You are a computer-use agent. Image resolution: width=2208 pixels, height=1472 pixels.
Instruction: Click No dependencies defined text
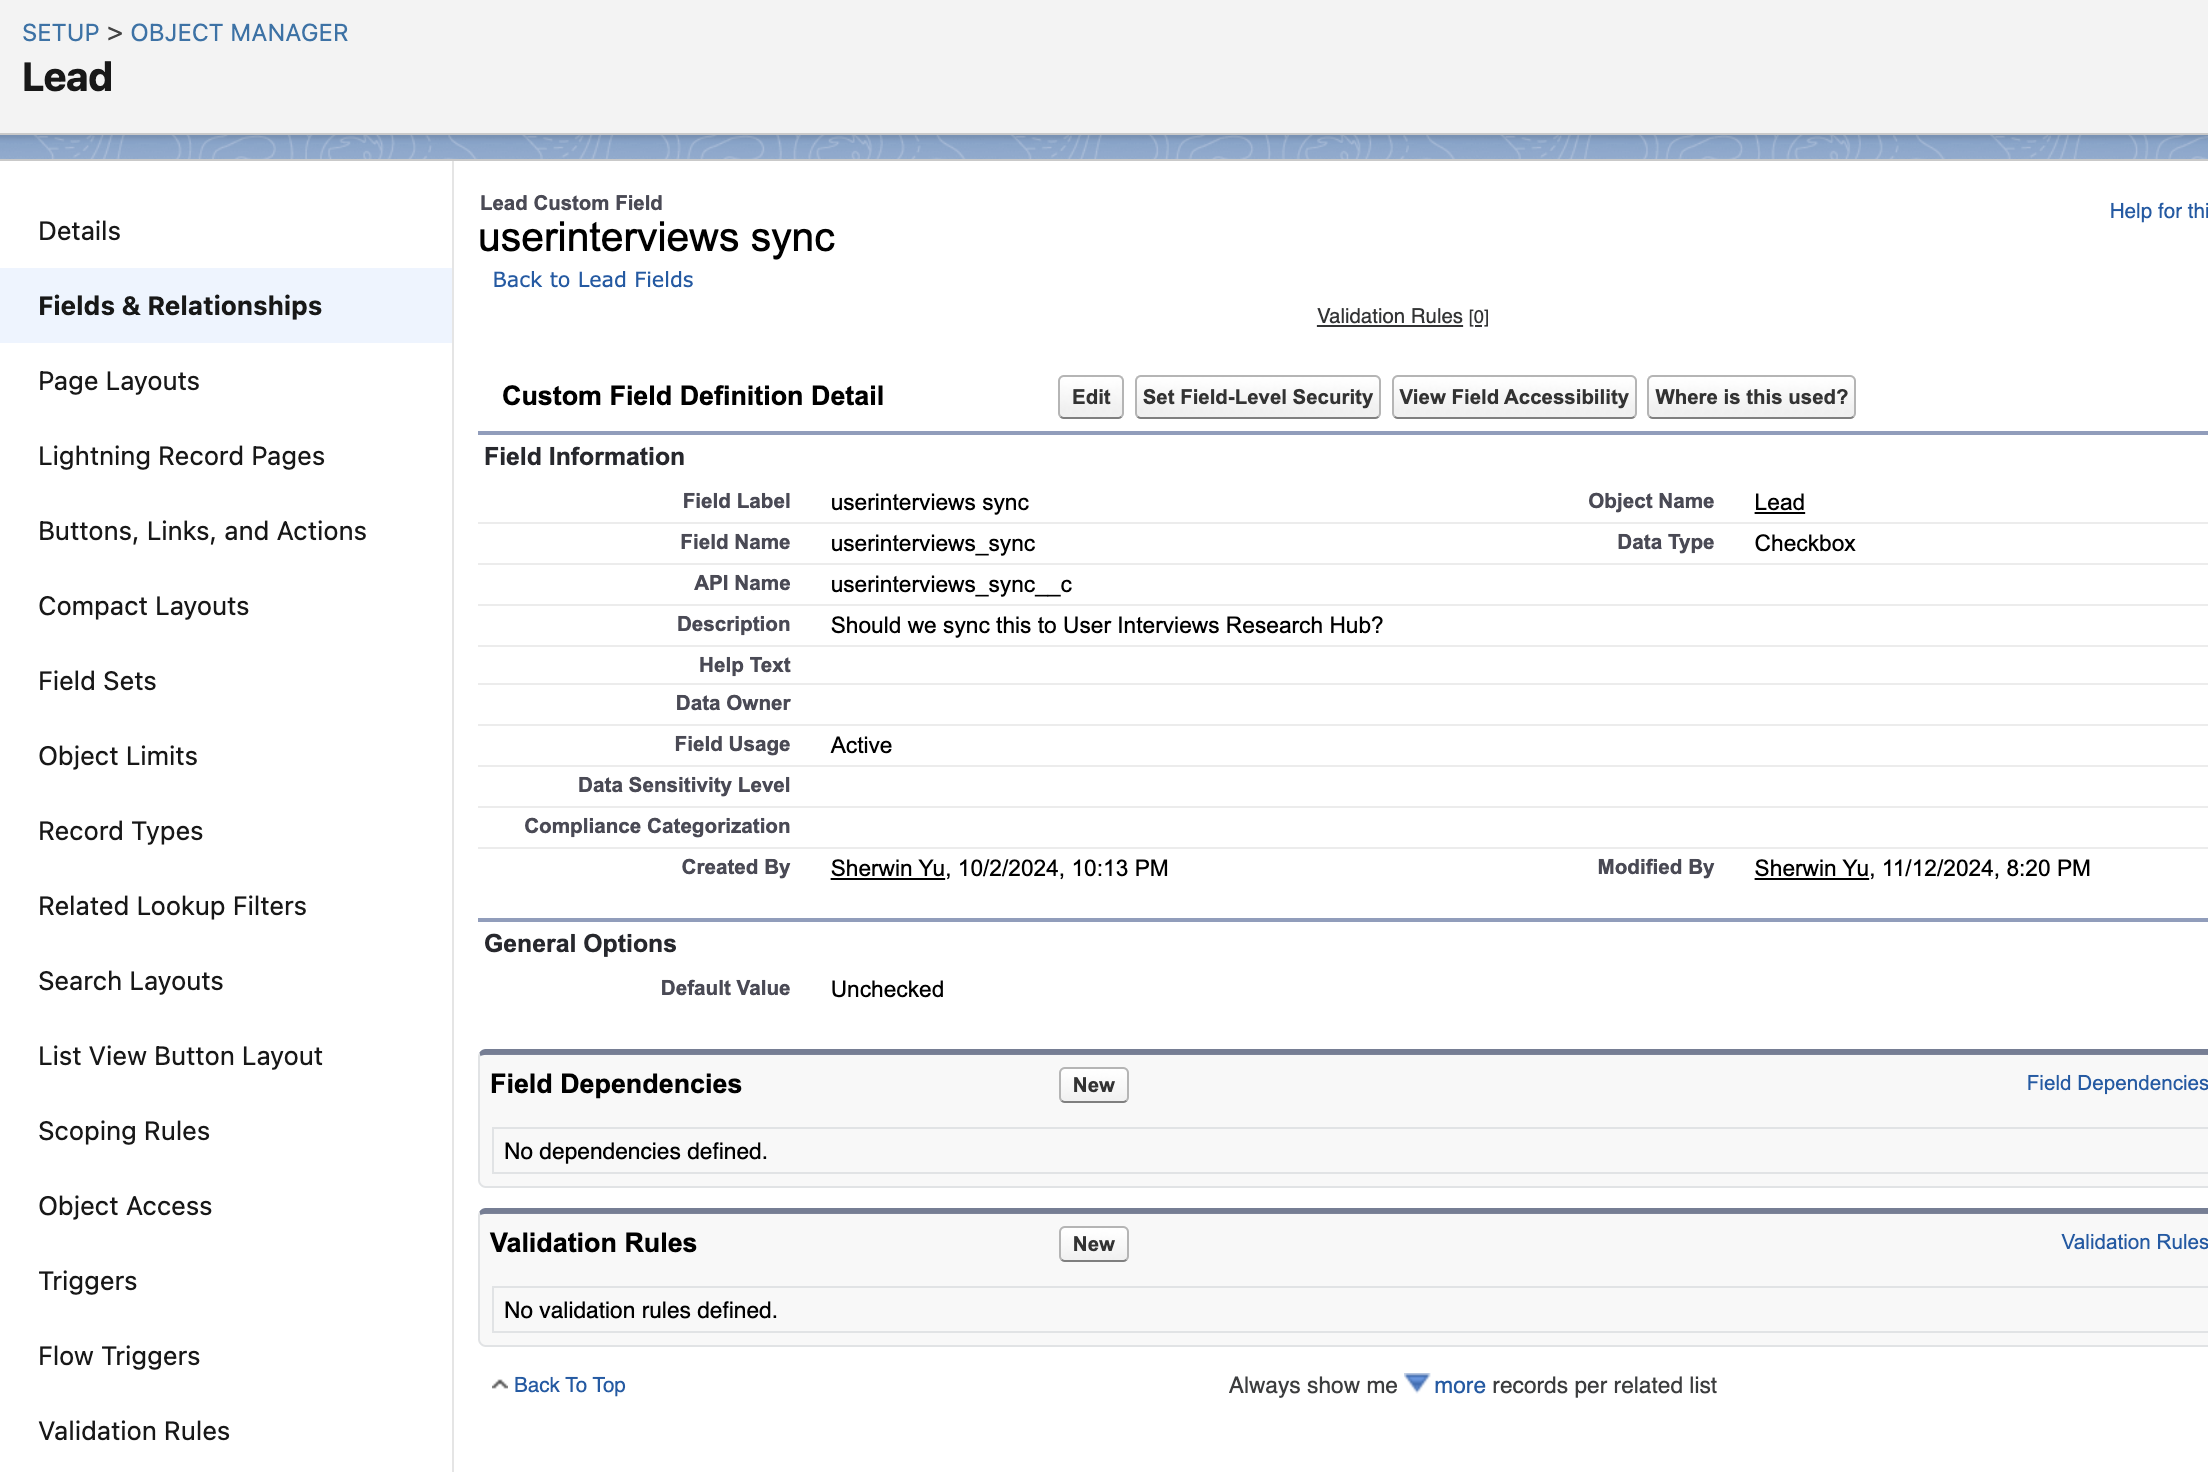tap(635, 1151)
